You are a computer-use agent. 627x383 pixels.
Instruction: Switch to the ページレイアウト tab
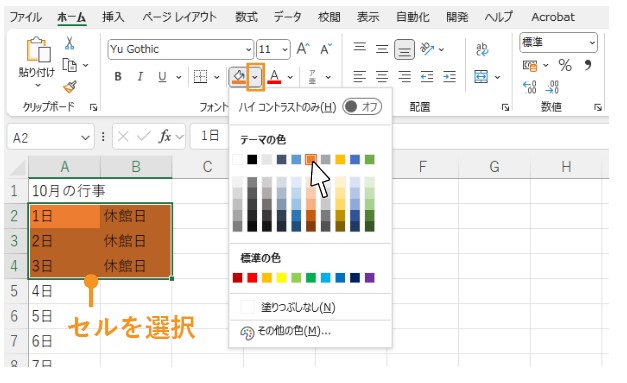pos(180,17)
